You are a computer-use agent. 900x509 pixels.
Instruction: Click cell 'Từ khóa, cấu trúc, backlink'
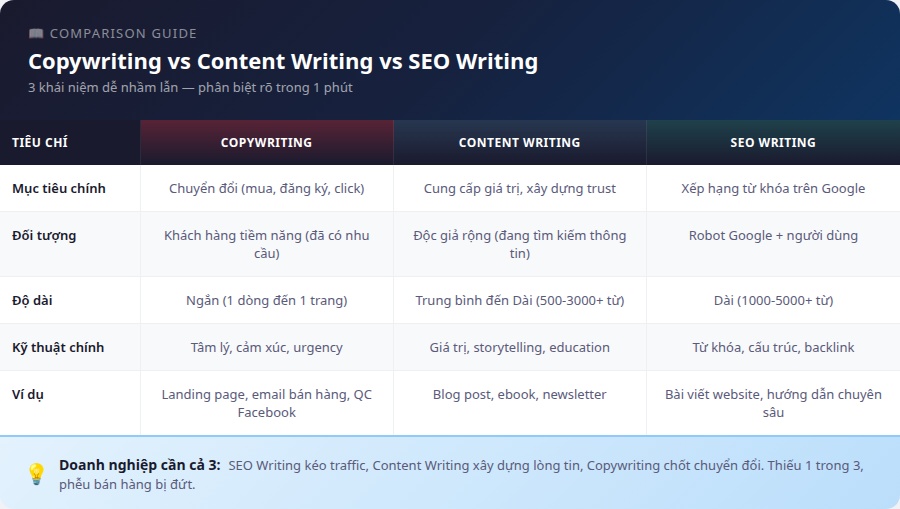click(773, 347)
